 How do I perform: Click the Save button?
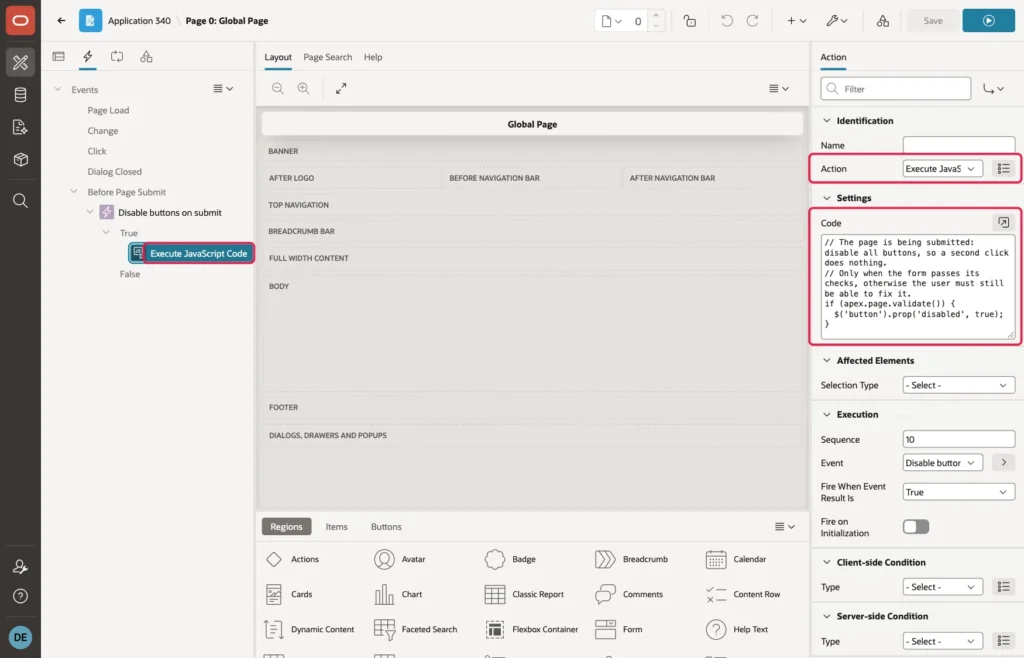click(933, 21)
